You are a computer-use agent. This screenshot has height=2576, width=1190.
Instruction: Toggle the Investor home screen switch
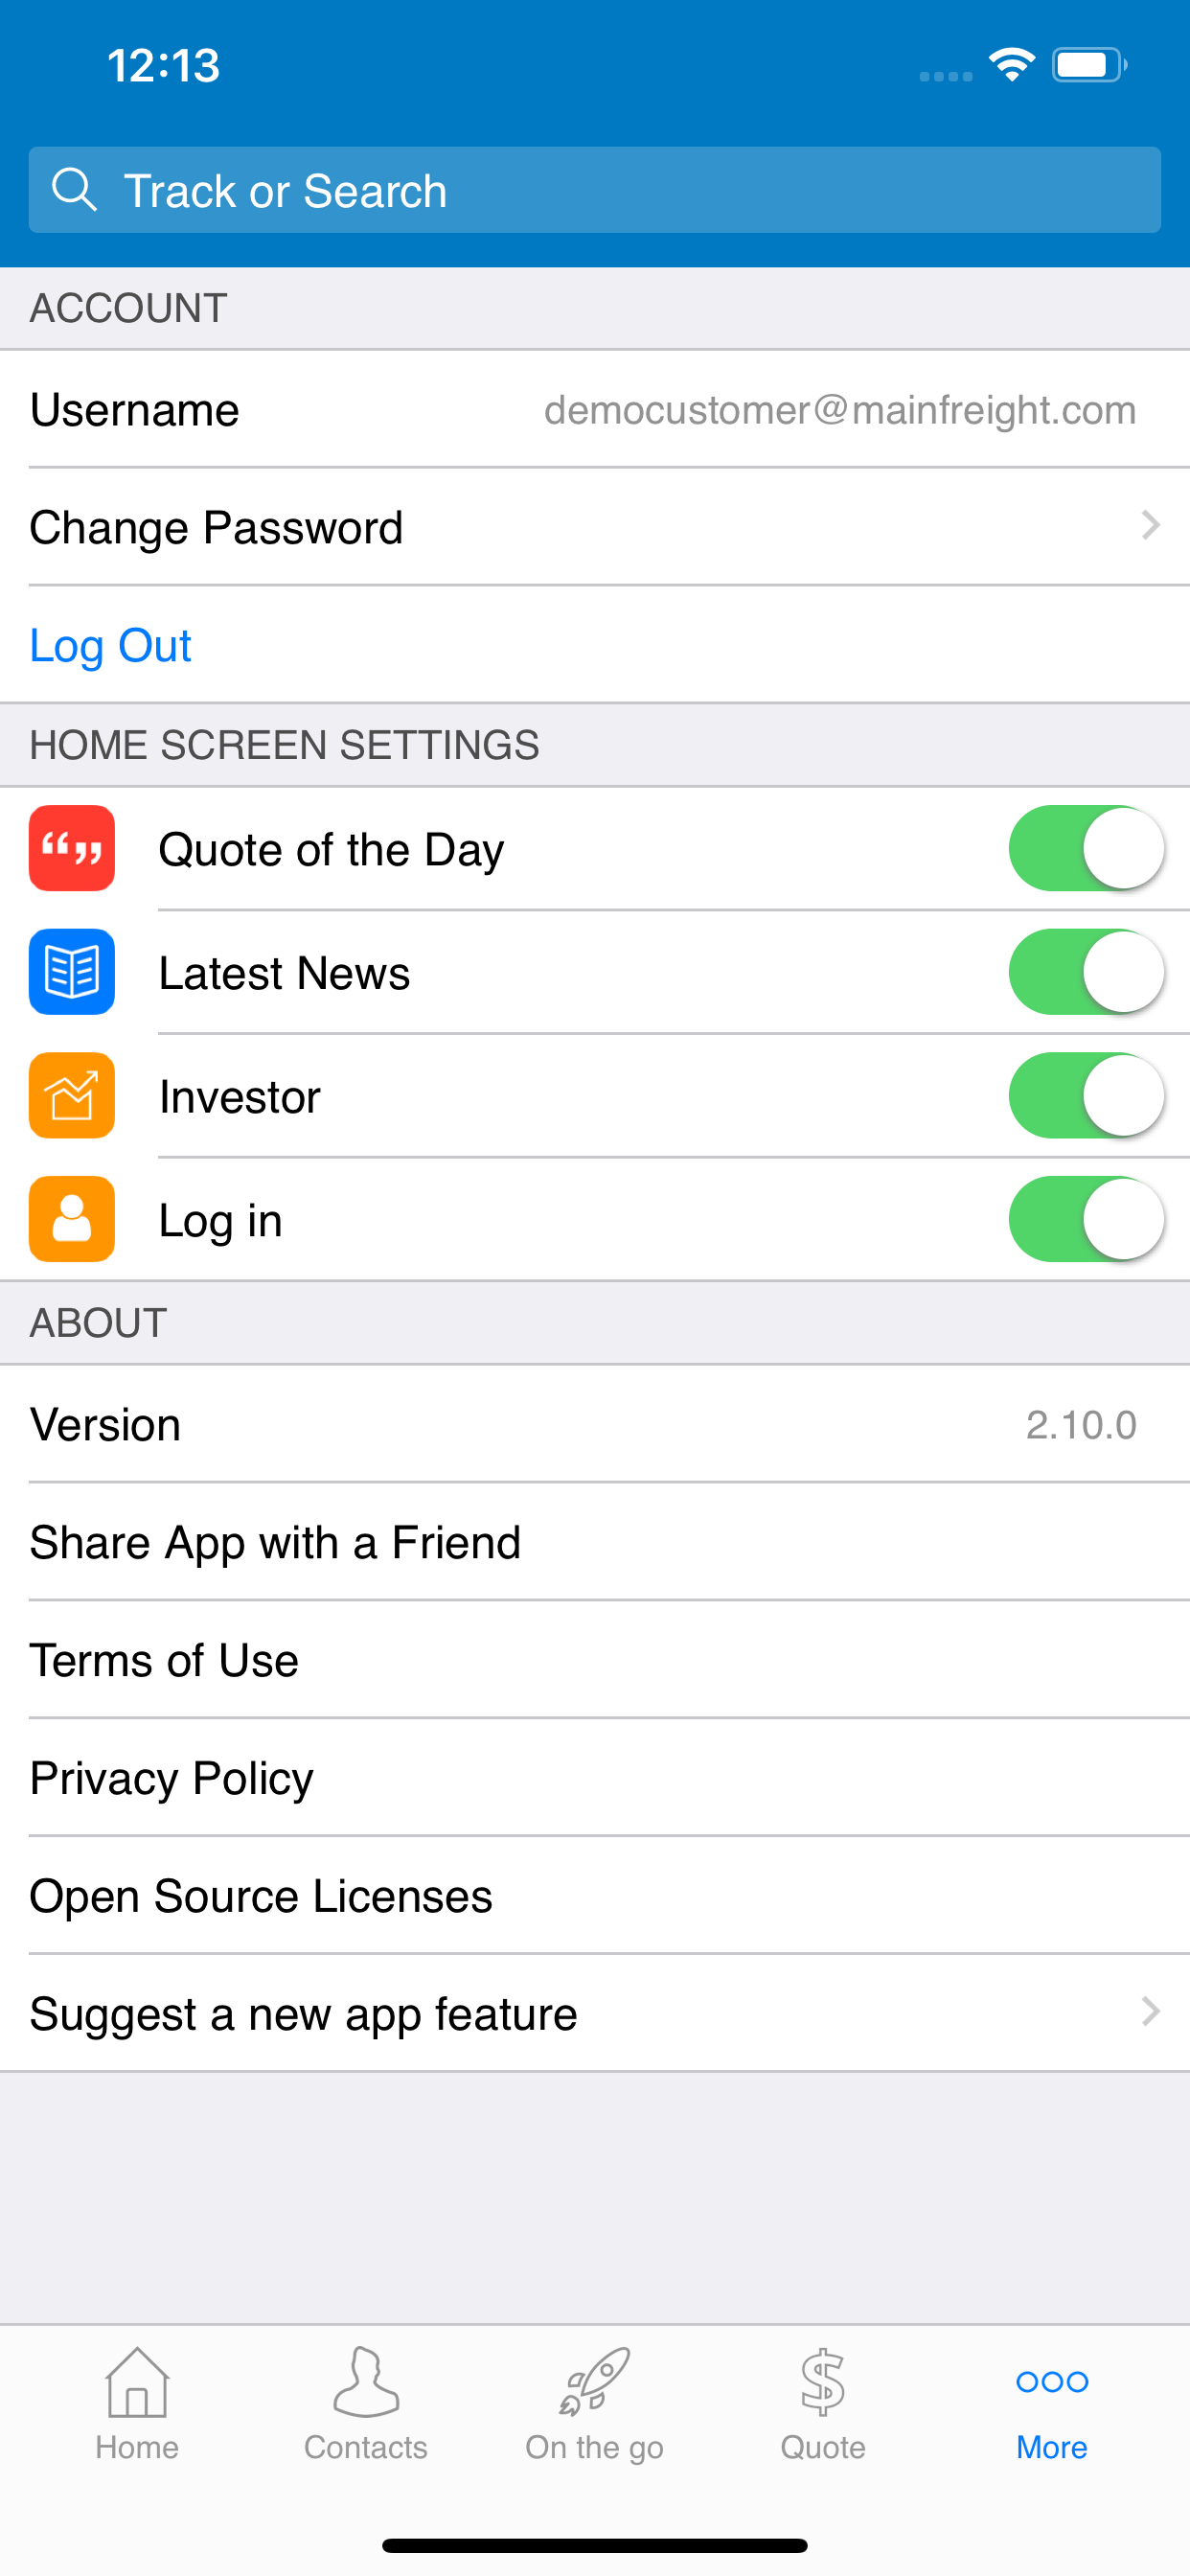point(1086,1096)
